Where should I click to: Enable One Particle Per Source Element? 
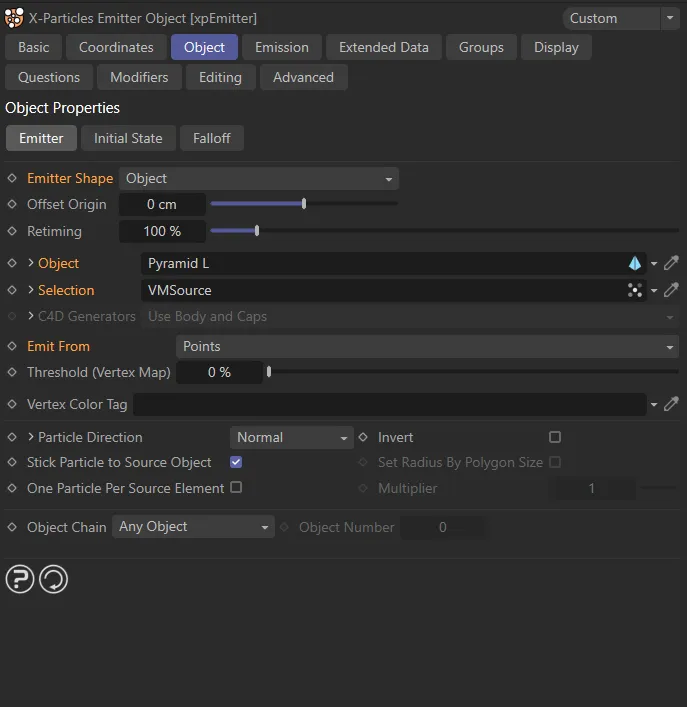tap(236, 487)
